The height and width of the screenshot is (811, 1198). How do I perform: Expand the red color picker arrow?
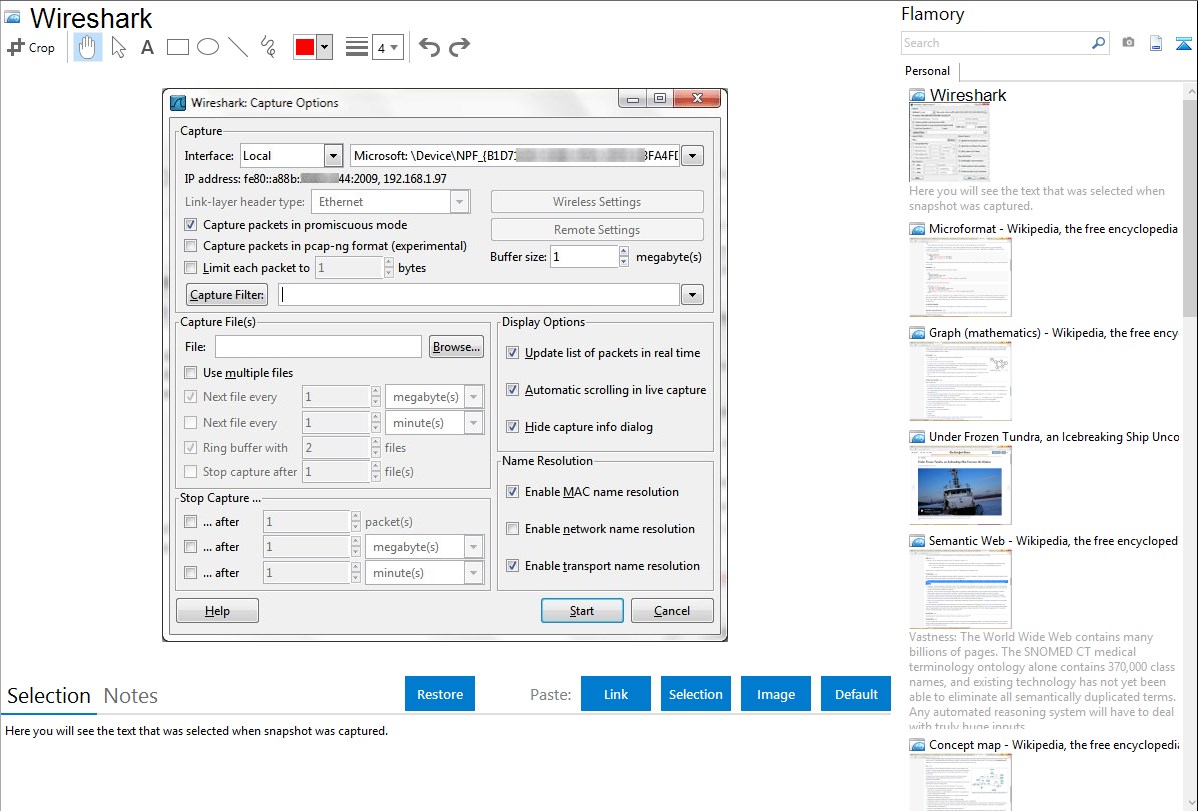[x=324, y=47]
